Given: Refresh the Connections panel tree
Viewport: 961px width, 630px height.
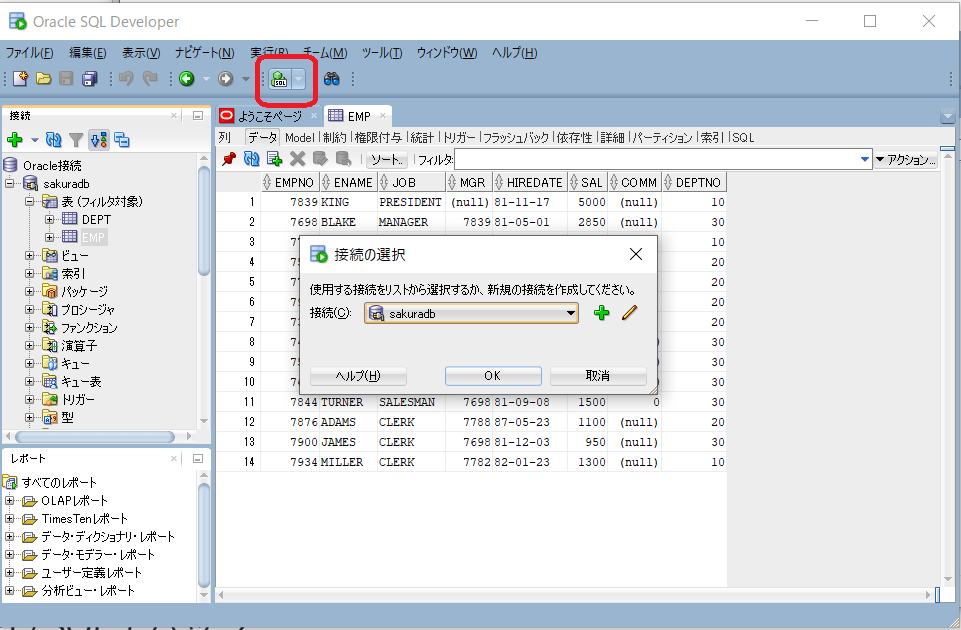Looking at the screenshot, I should 54,140.
